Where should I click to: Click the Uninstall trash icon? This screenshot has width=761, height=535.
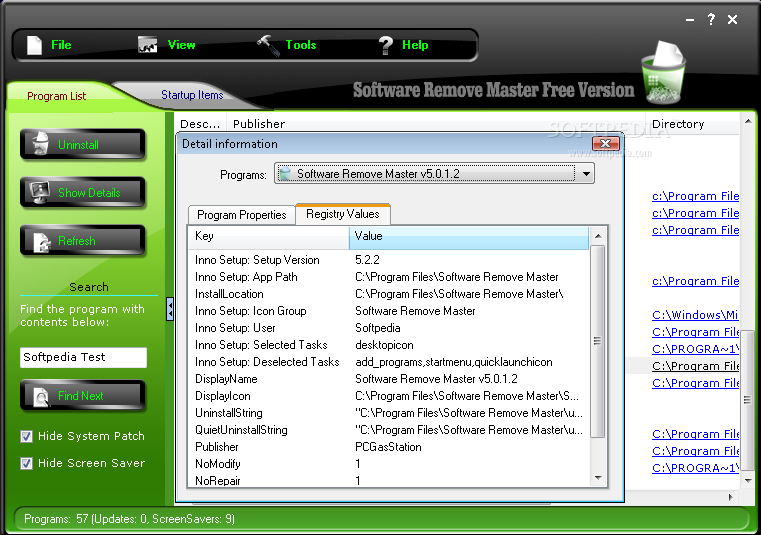tap(41, 144)
